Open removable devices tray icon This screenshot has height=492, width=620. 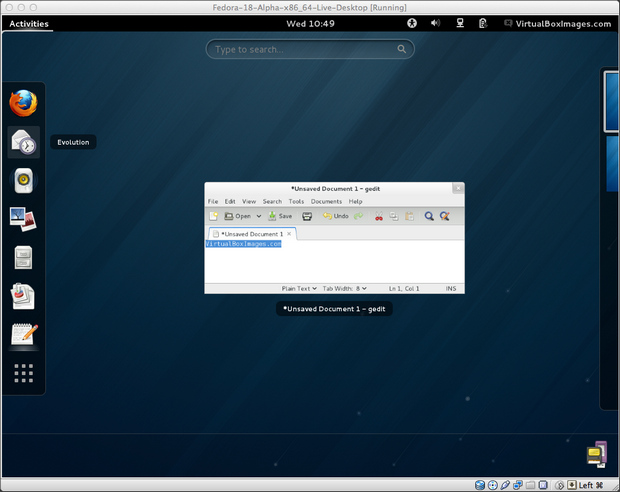pyautogui.click(x=597, y=454)
